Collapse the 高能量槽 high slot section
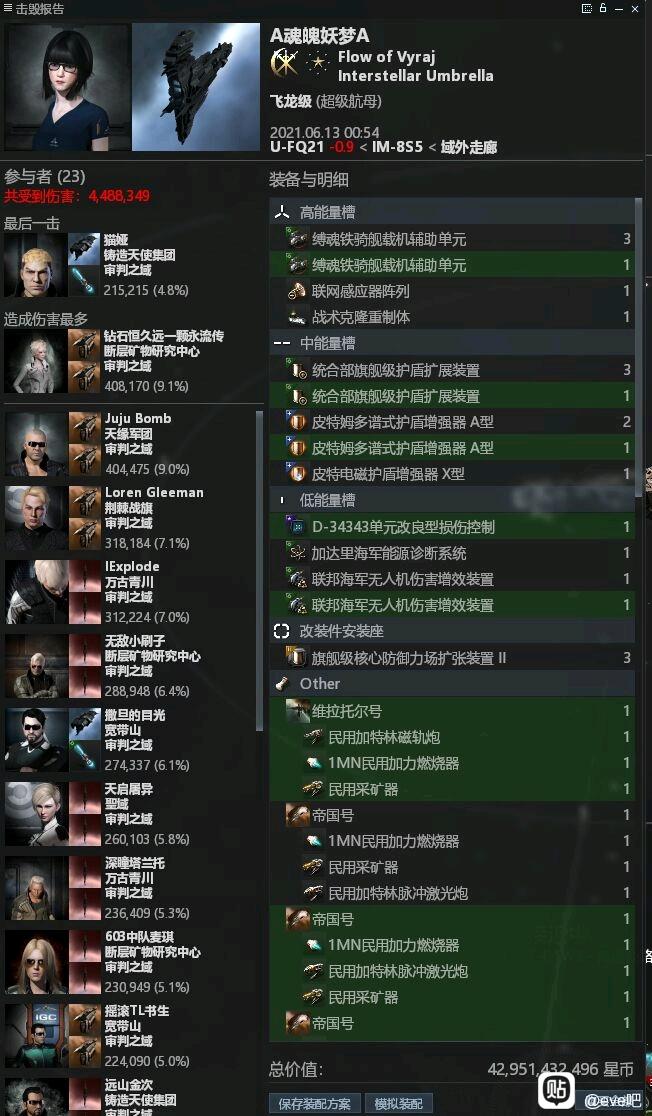This screenshot has width=652, height=1116. [x=452, y=212]
